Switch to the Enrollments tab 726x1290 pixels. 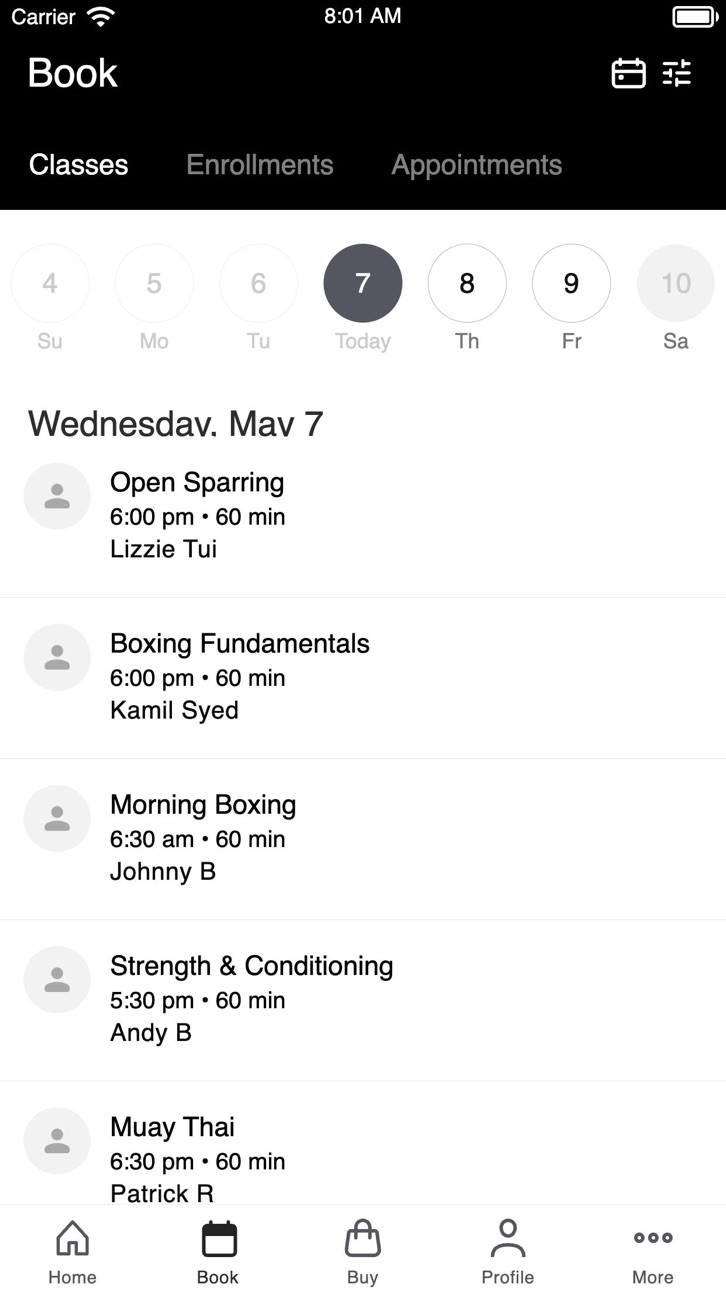260,165
